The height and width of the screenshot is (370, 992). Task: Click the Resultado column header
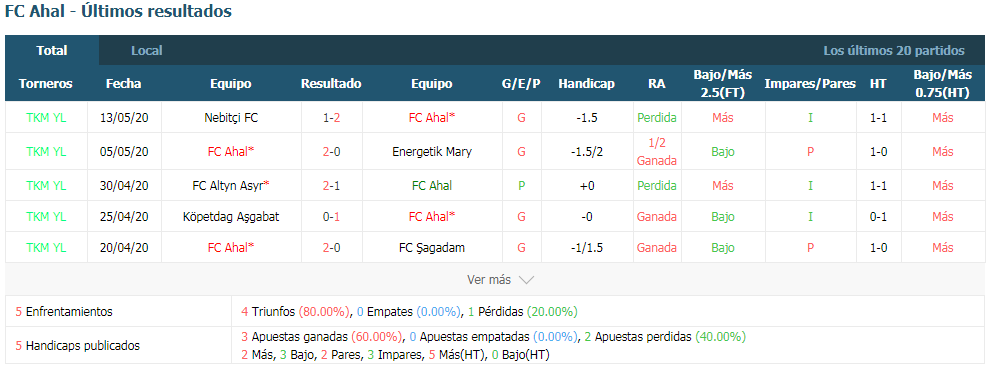pos(331,83)
